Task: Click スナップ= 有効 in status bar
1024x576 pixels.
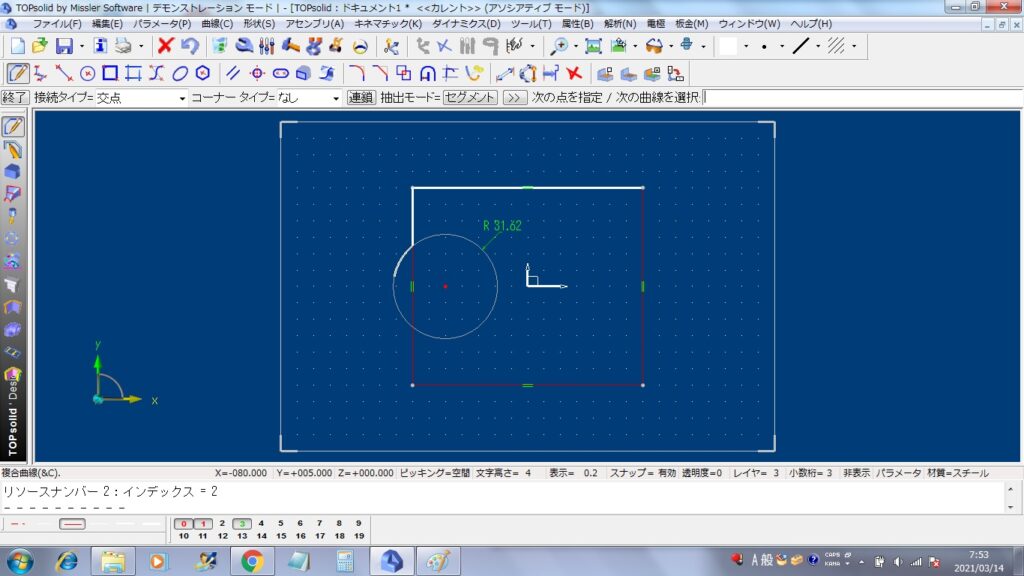Action: [643, 473]
